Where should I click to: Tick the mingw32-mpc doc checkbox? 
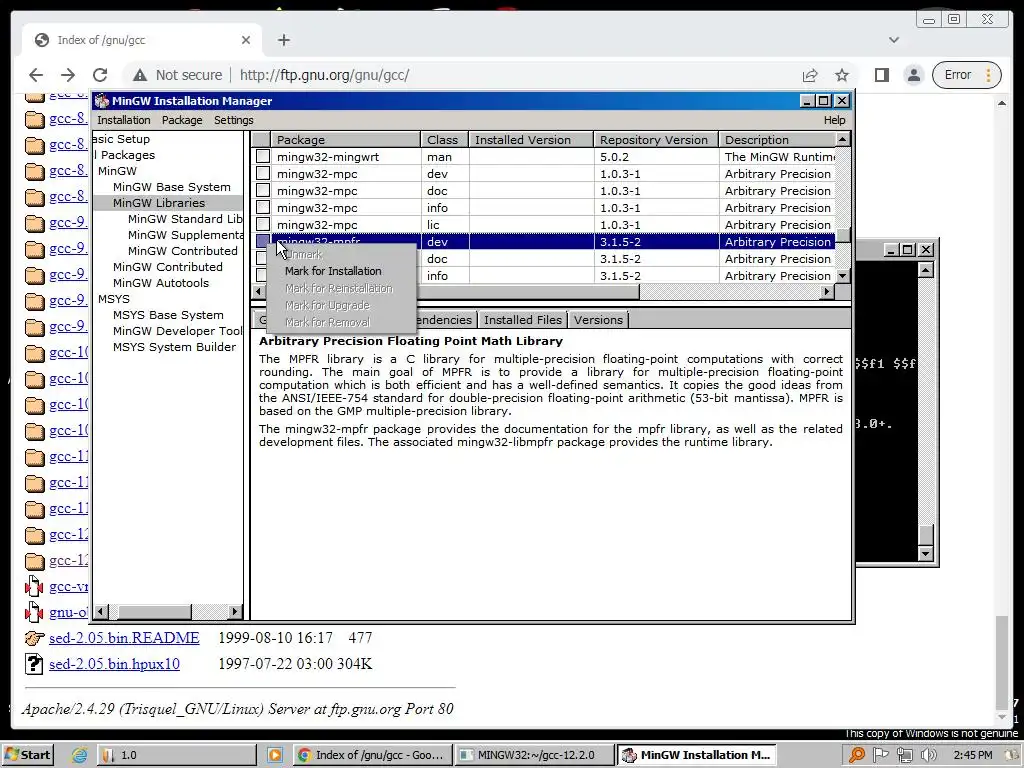click(x=263, y=191)
